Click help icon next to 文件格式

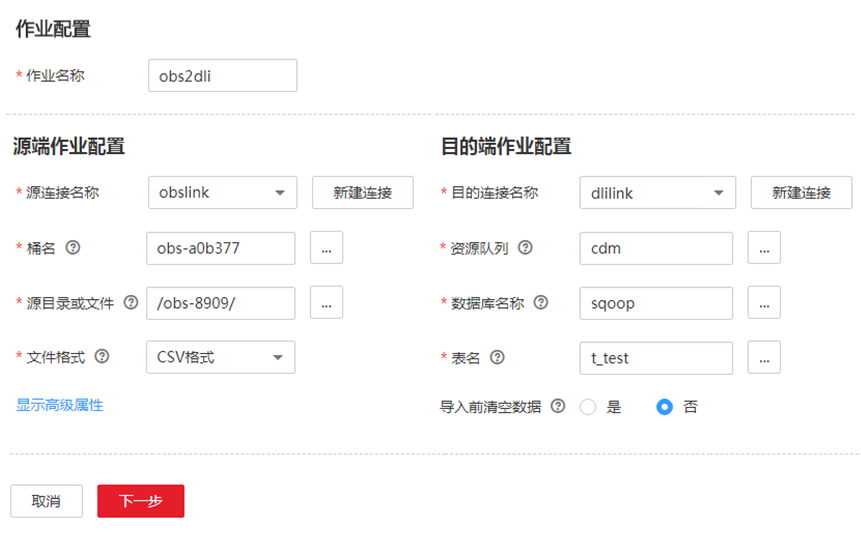point(102,357)
